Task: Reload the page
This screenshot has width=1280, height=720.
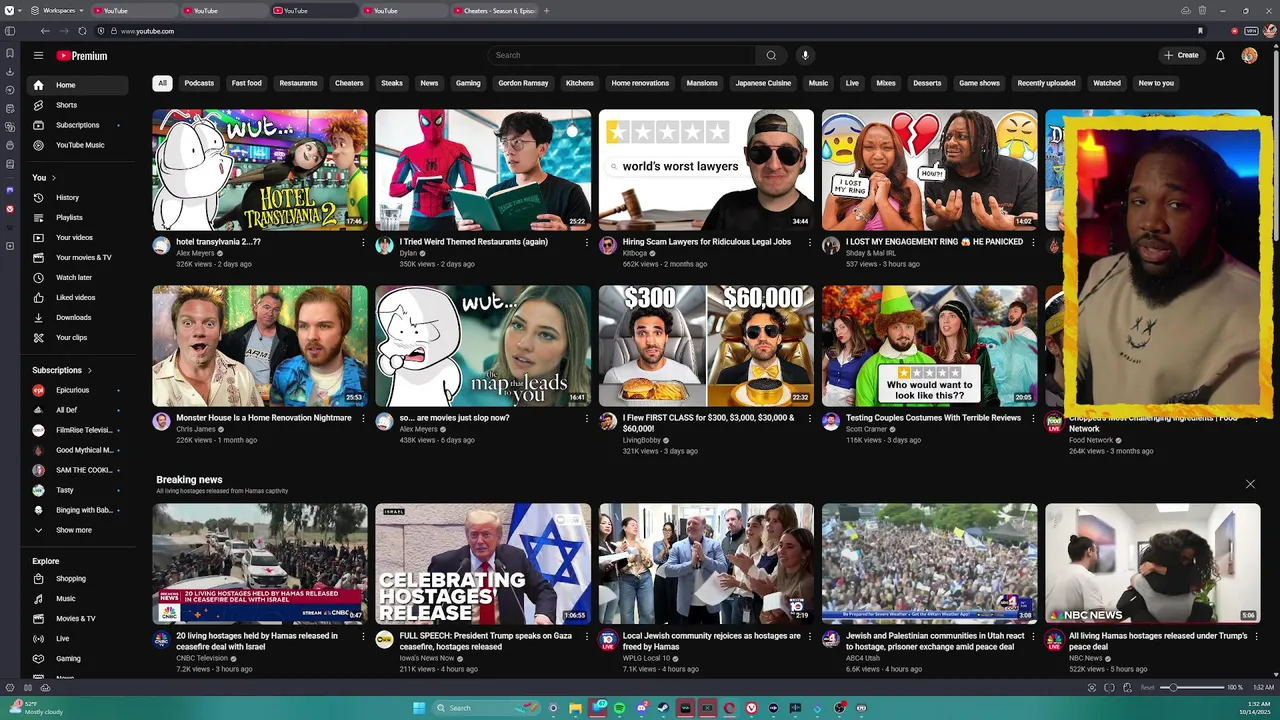Action: click(x=82, y=31)
